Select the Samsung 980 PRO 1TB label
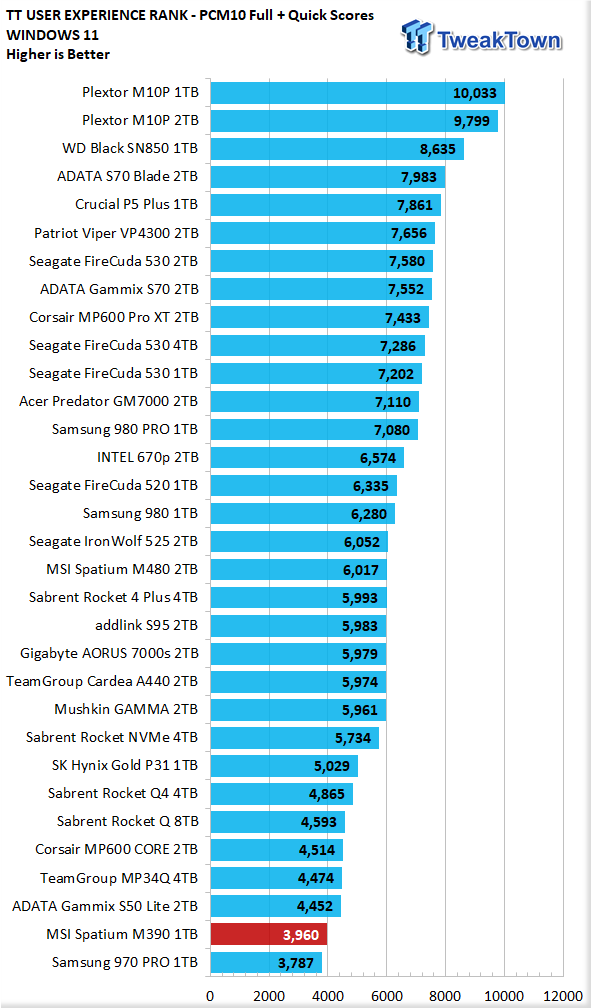Image resolution: width=591 pixels, height=1008 pixels. point(125,429)
